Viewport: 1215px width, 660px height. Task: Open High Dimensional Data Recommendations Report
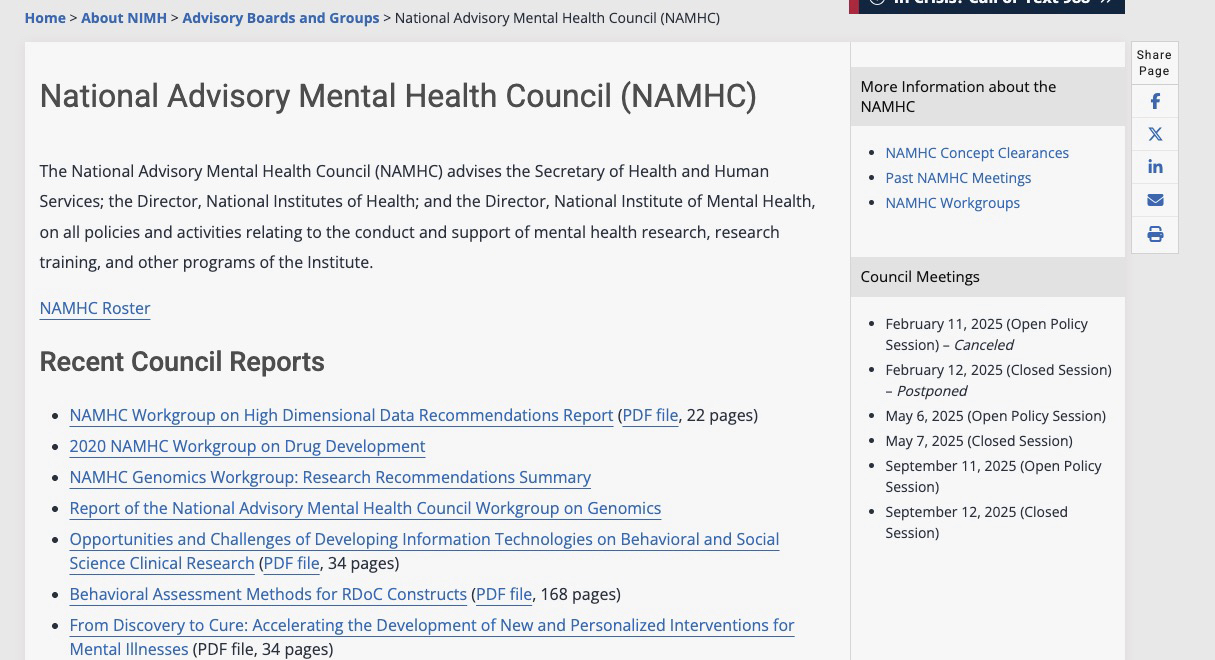(341, 415)
